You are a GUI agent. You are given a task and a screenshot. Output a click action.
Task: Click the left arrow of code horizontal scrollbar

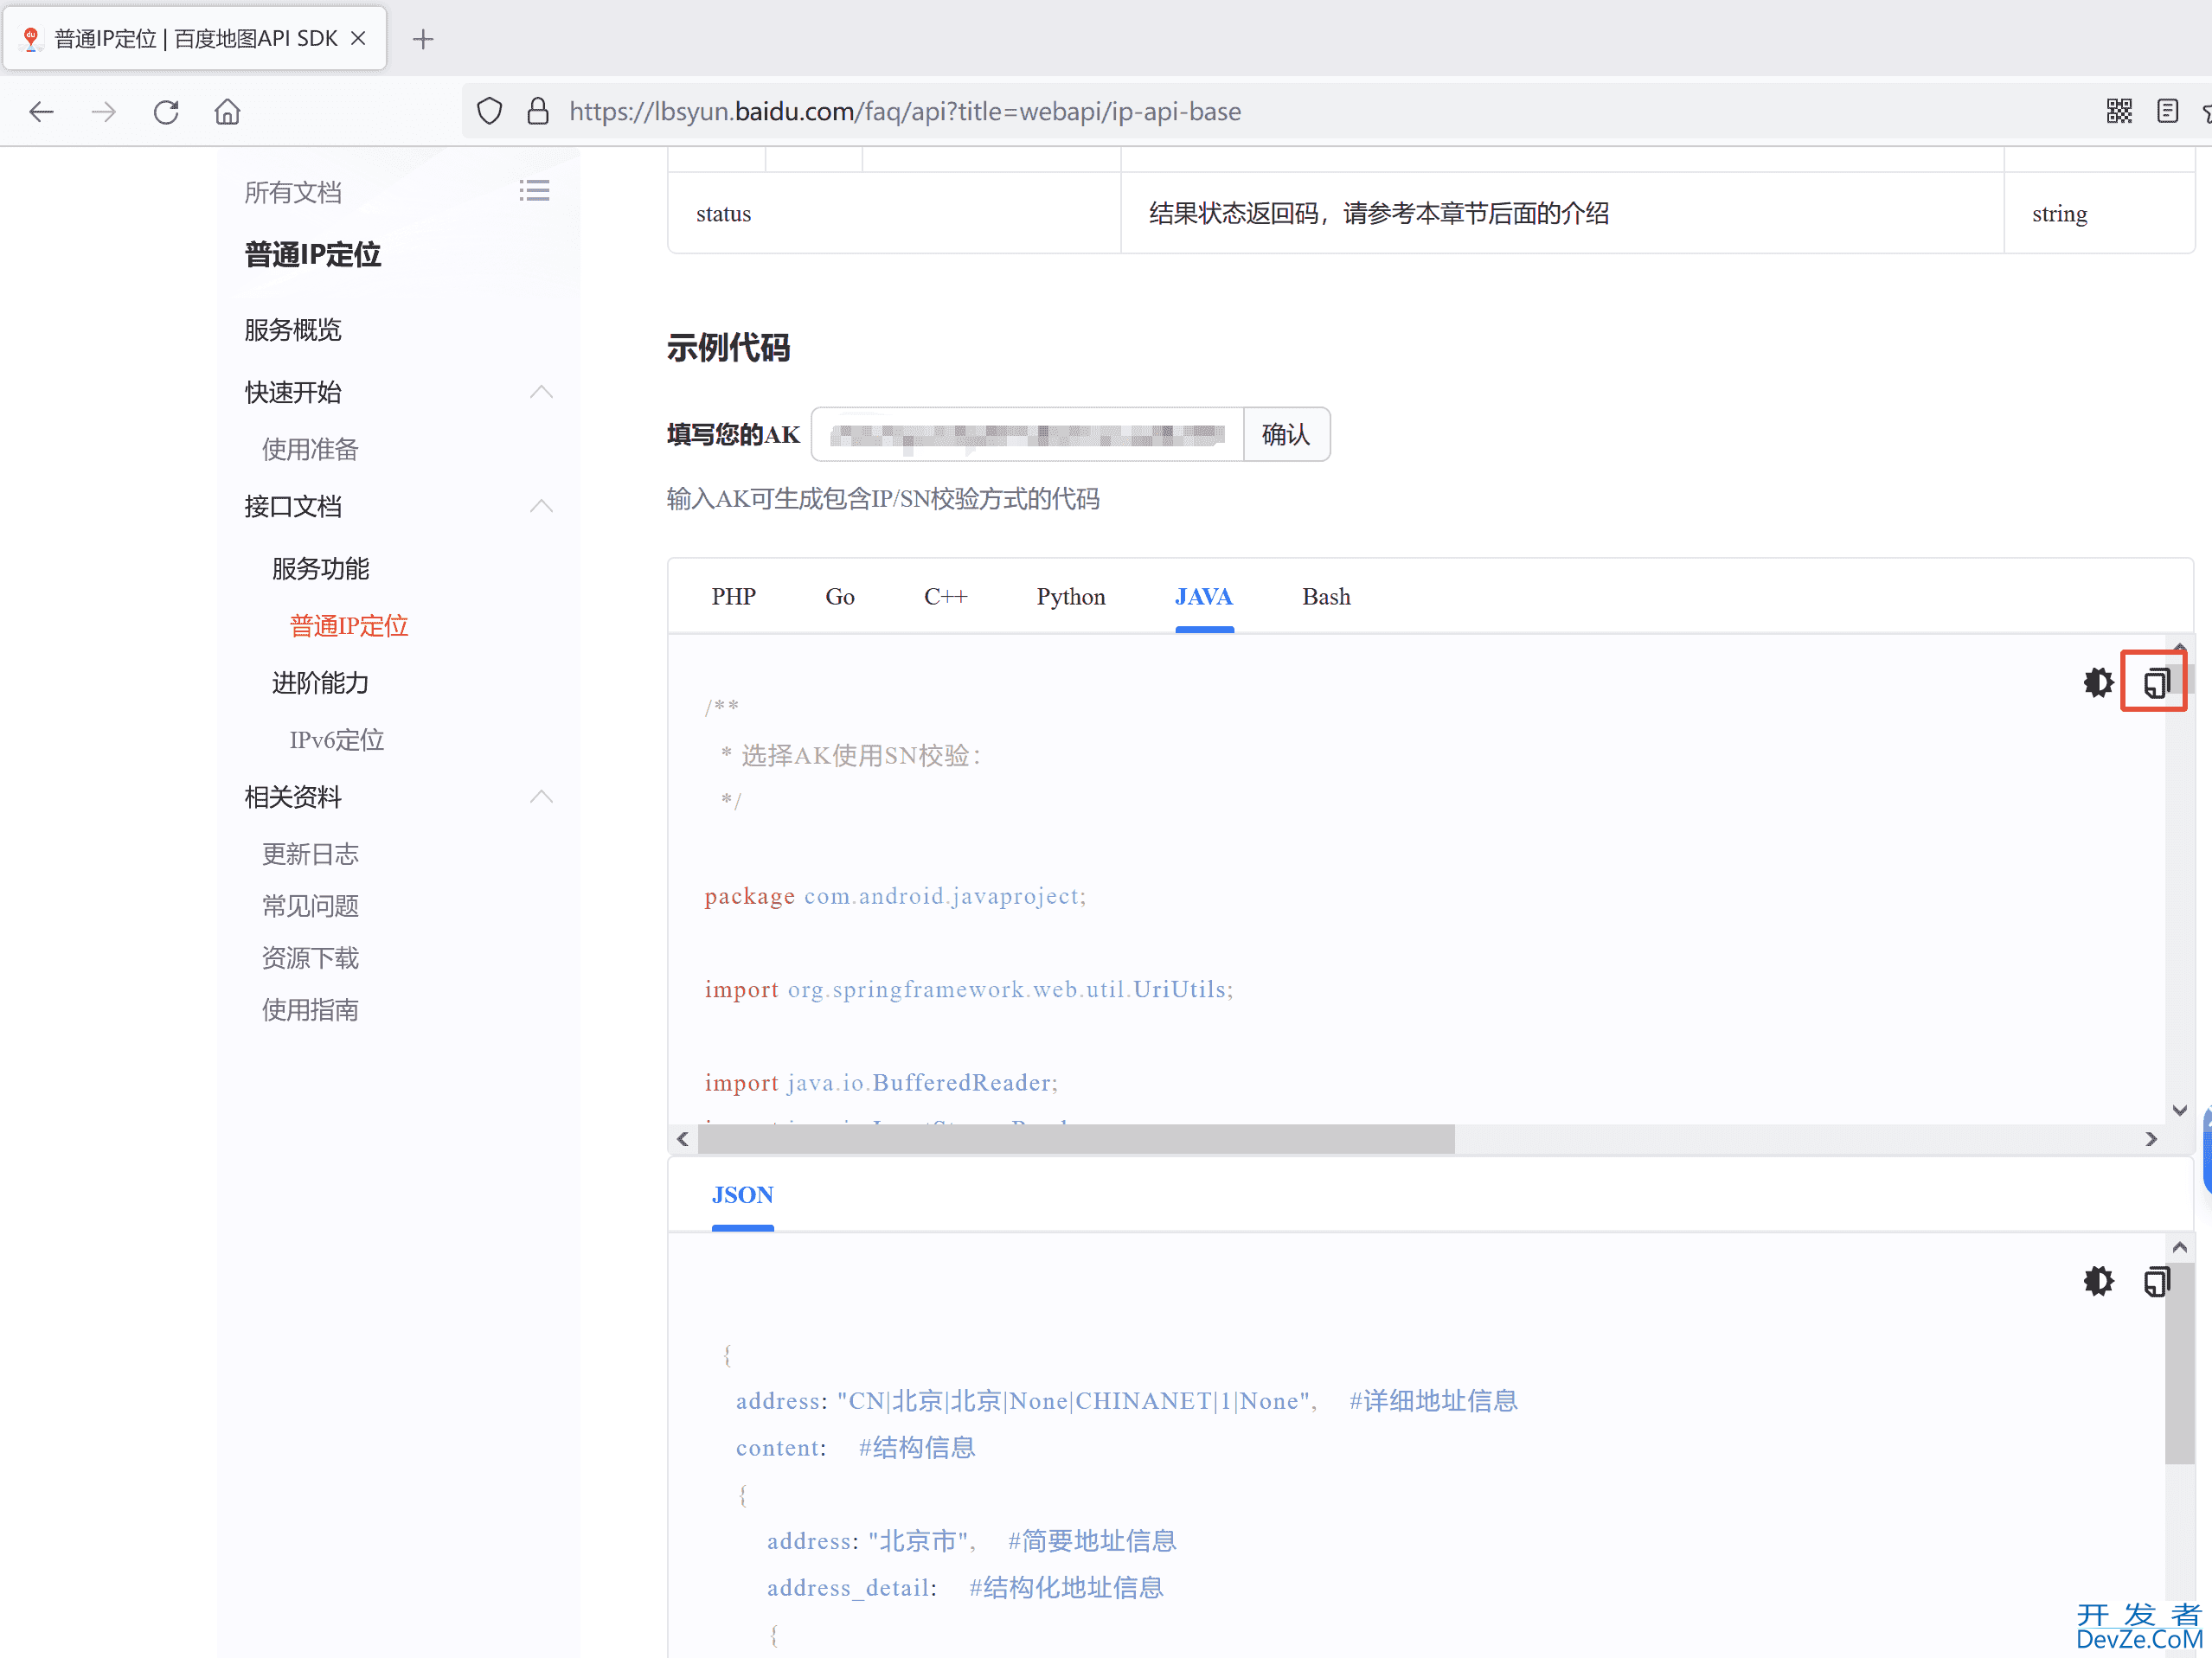682,1139
